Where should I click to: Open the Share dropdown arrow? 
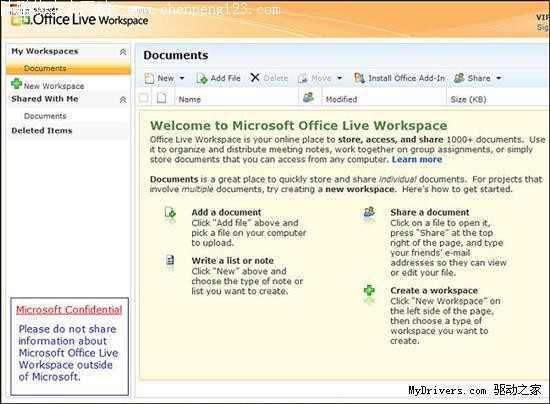tap(499, 78)
